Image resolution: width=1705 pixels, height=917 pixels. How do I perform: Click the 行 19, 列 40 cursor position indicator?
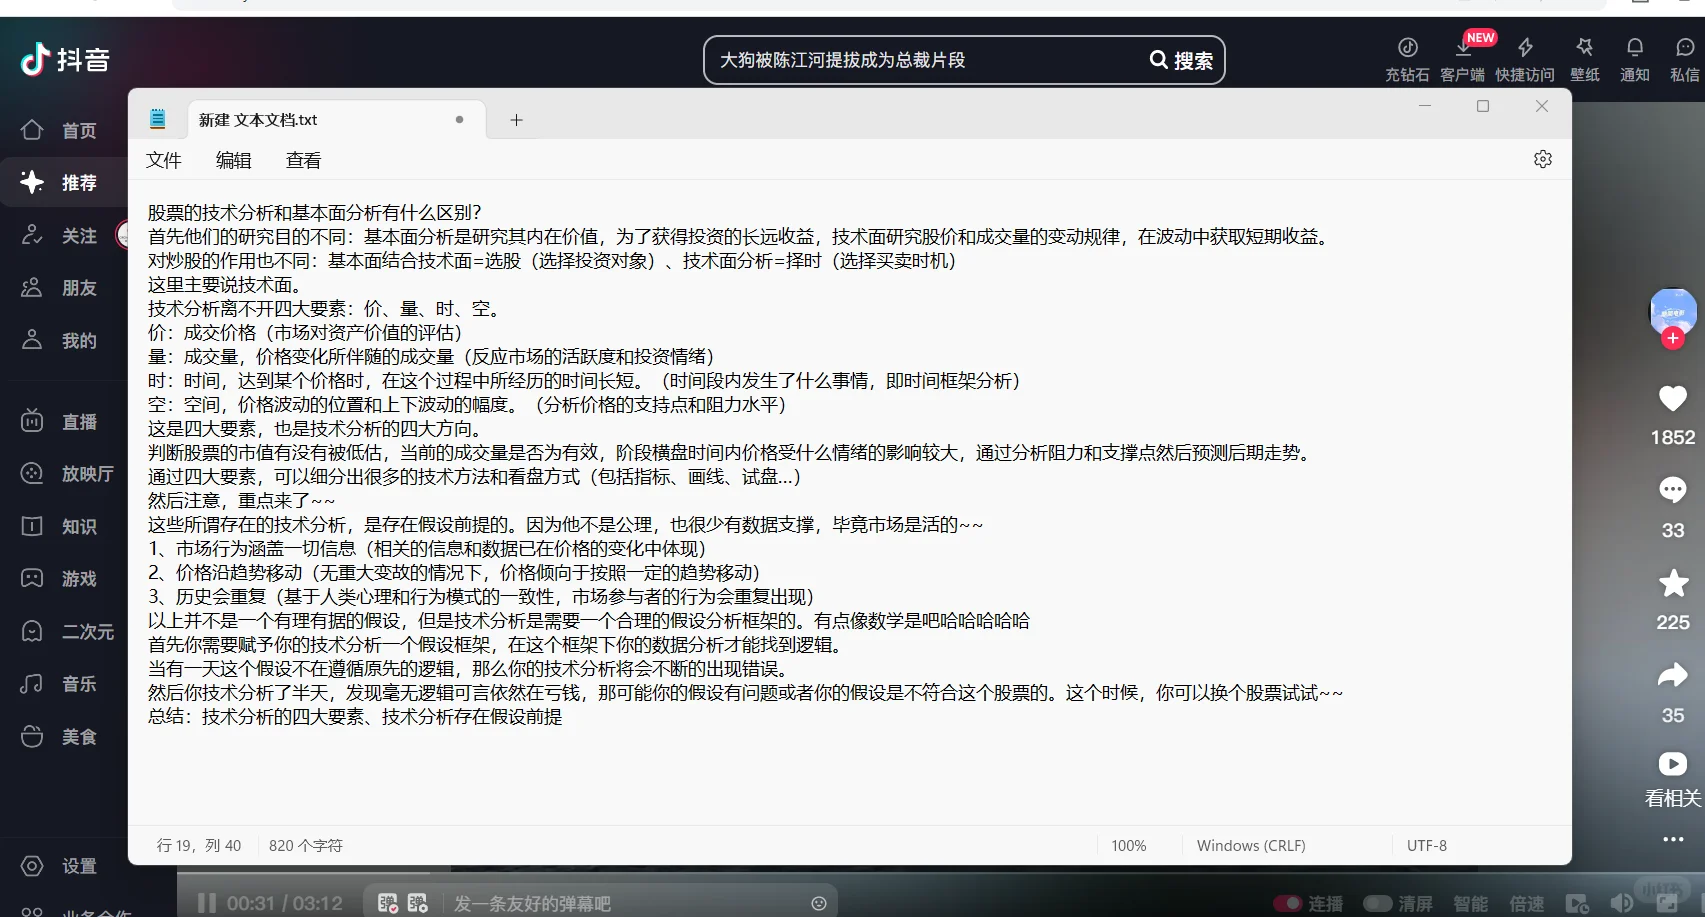pyautogui.click(x=199, y=846)
